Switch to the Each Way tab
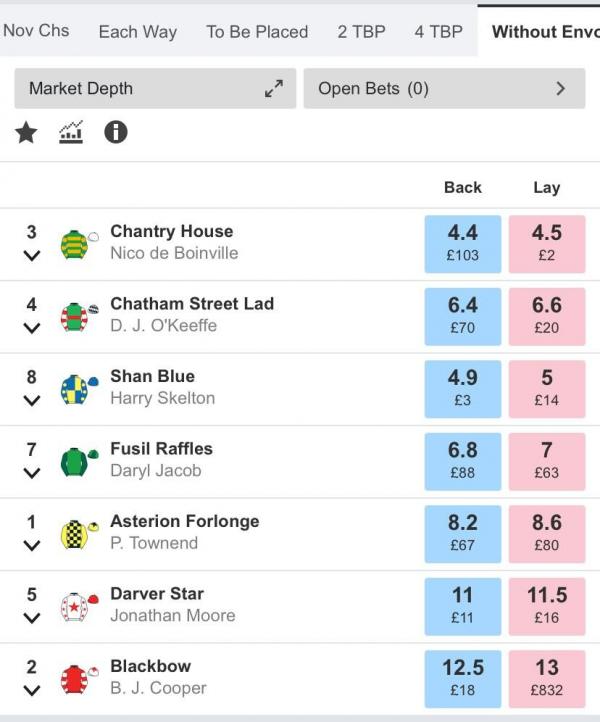This screenshot has width=600, height=722. [138, 32]
